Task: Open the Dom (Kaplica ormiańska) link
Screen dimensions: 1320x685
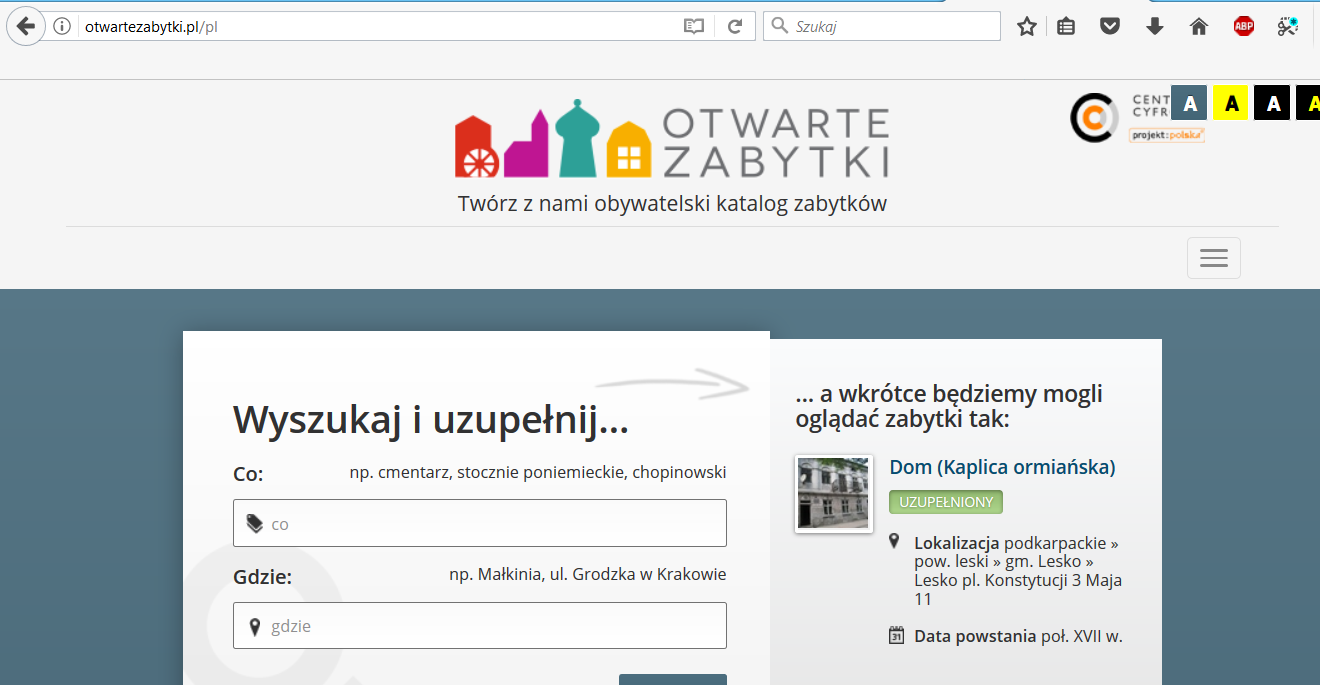Action: click(x=1002, y=467)
